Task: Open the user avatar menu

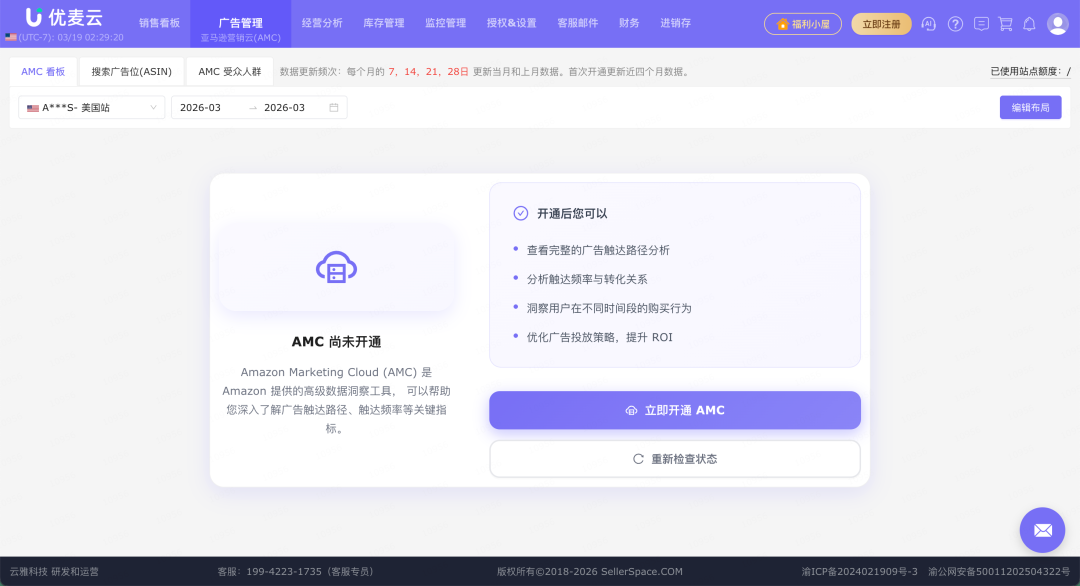Action: [1057, 23]
